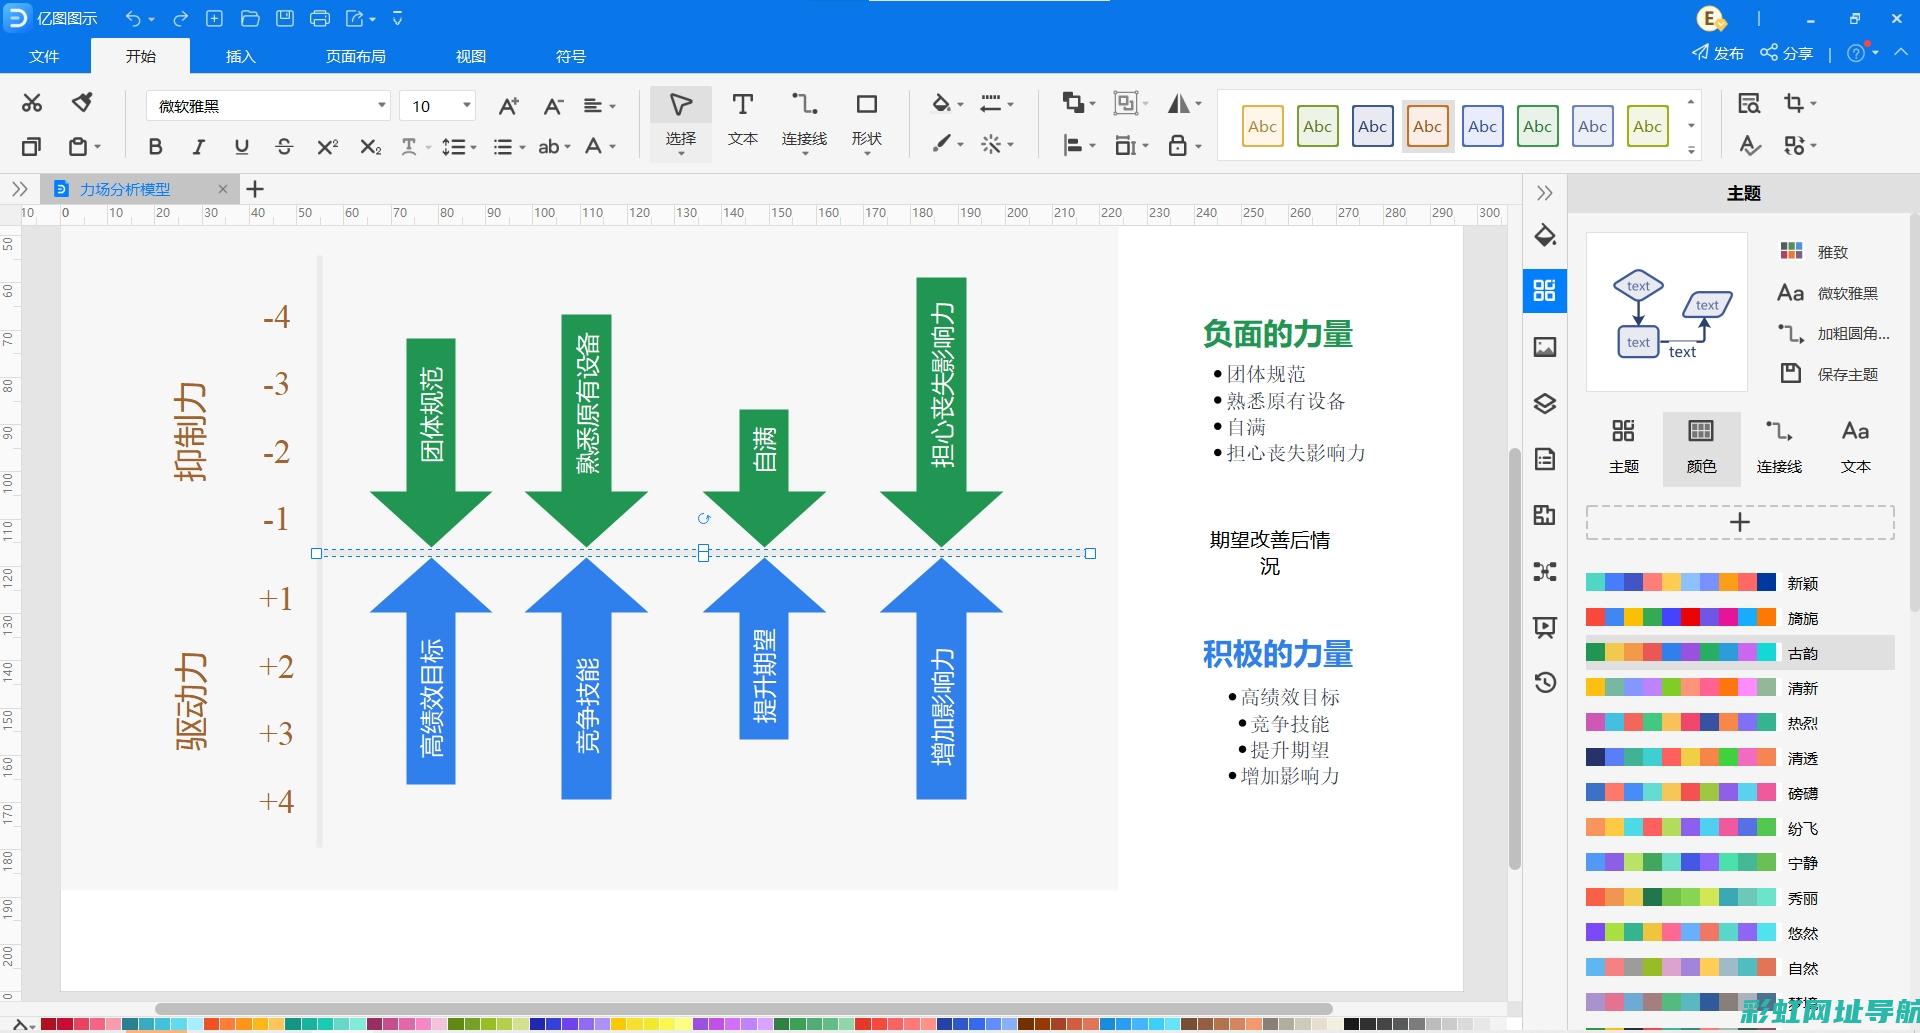The image size is (1920, 1033).
Task: Apply the 热烈 color scheme
Action: click(1740, 723)
